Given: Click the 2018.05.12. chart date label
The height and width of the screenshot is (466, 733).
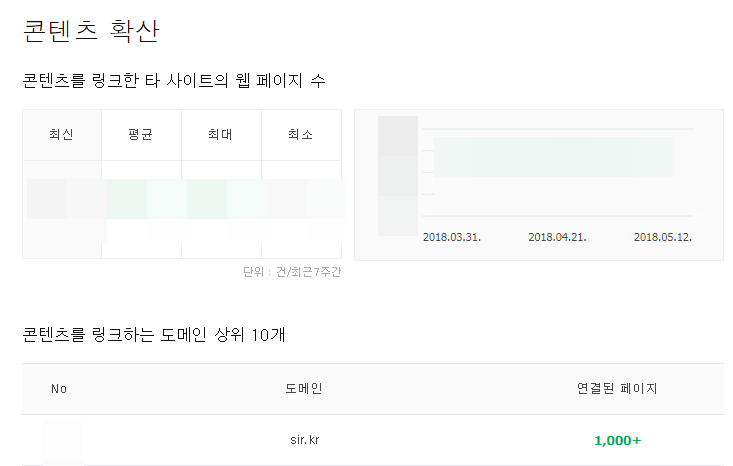Looking at the screenshot, I should [x=663, y=237].
